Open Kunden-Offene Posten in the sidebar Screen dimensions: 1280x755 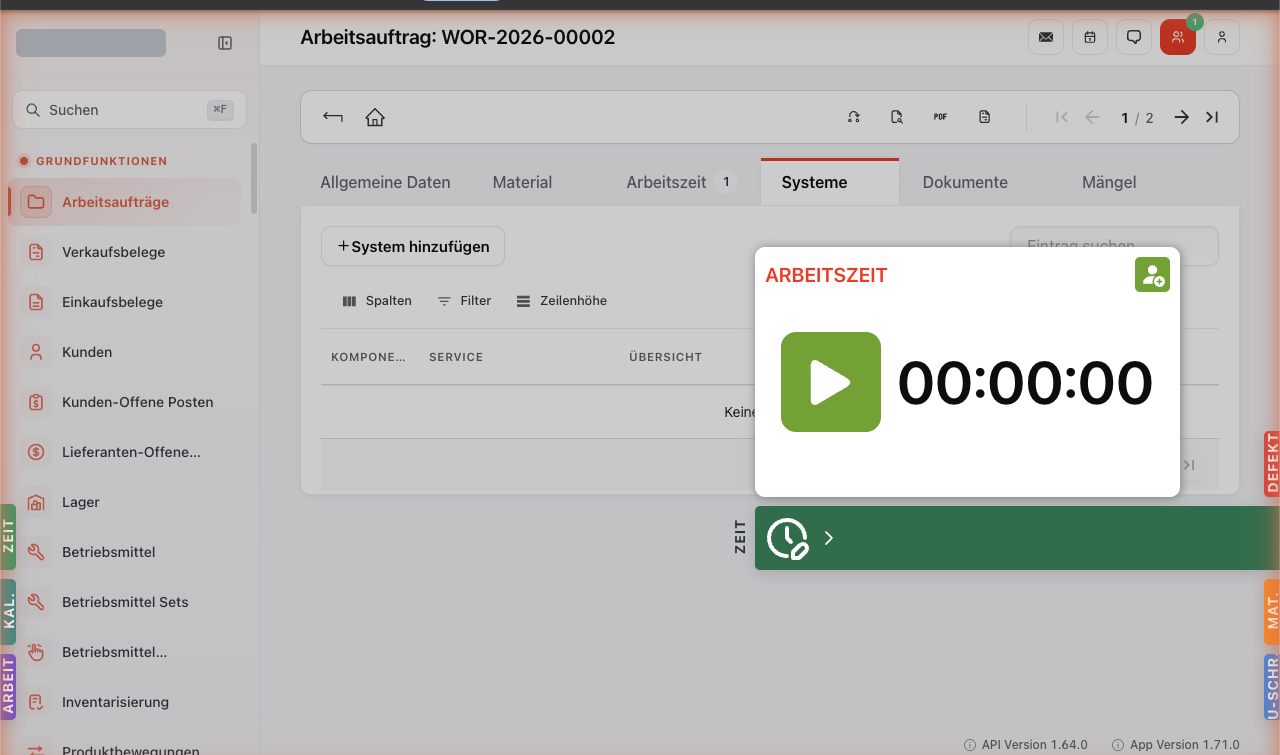124,402
